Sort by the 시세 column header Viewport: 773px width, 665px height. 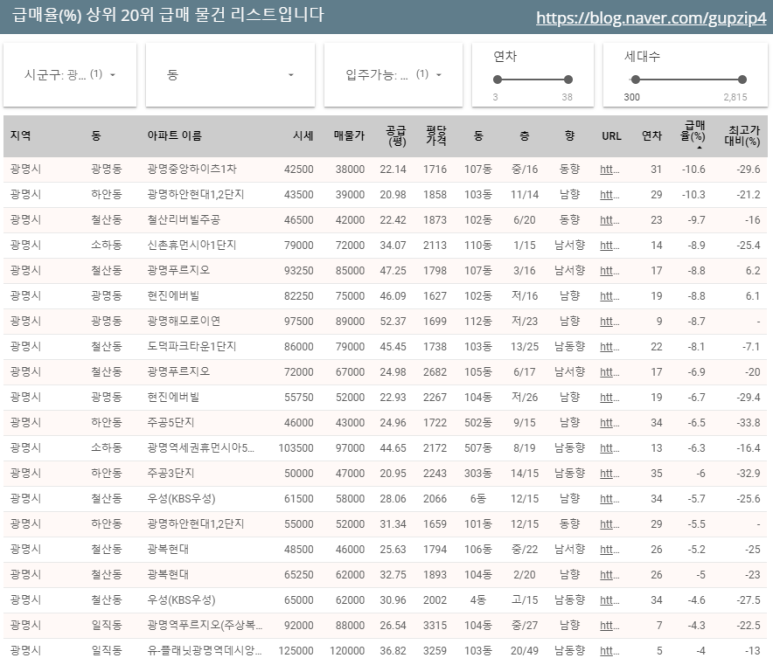pyautogui.click(x=303, y=136)
